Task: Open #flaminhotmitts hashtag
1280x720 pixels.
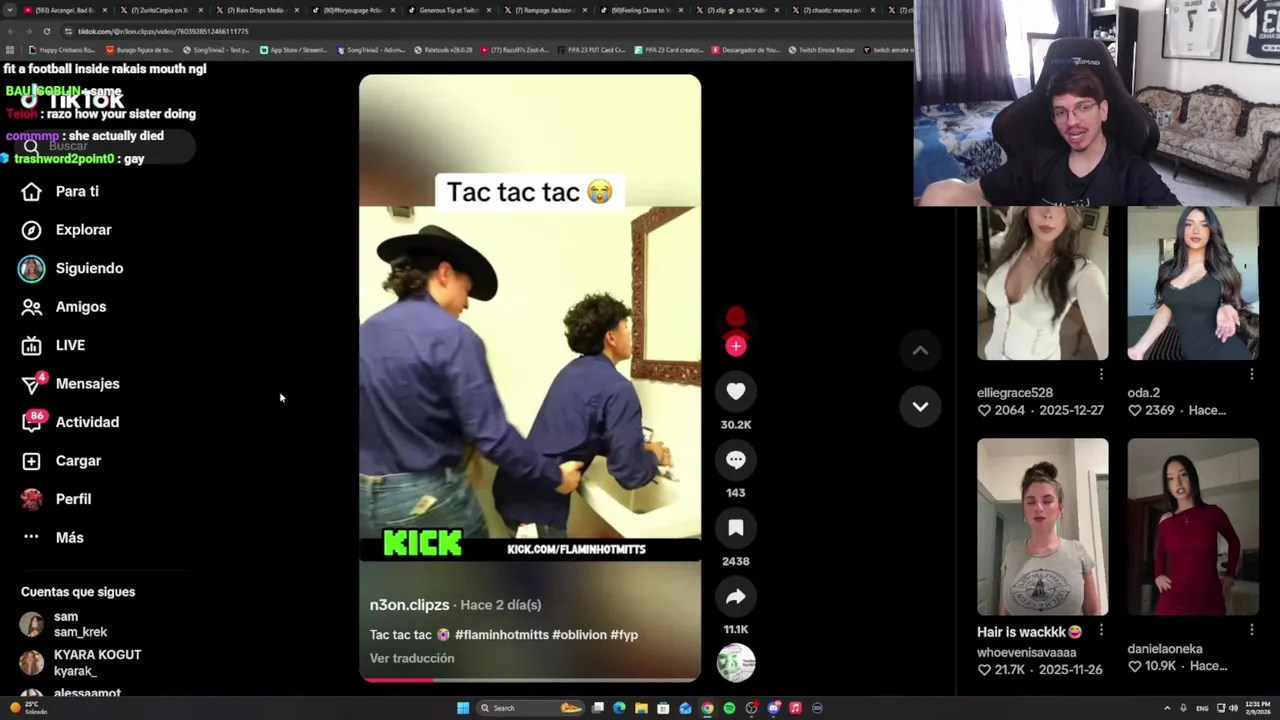Action: point(501,635)
